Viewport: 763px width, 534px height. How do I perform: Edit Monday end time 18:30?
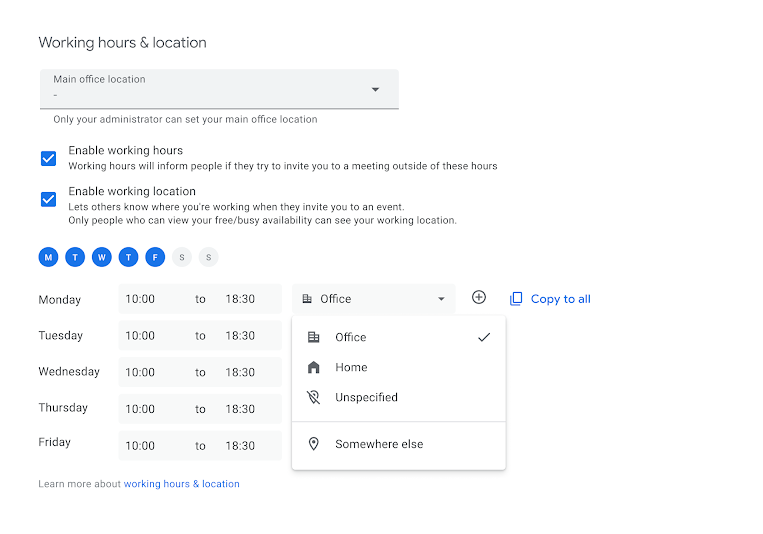240,299
